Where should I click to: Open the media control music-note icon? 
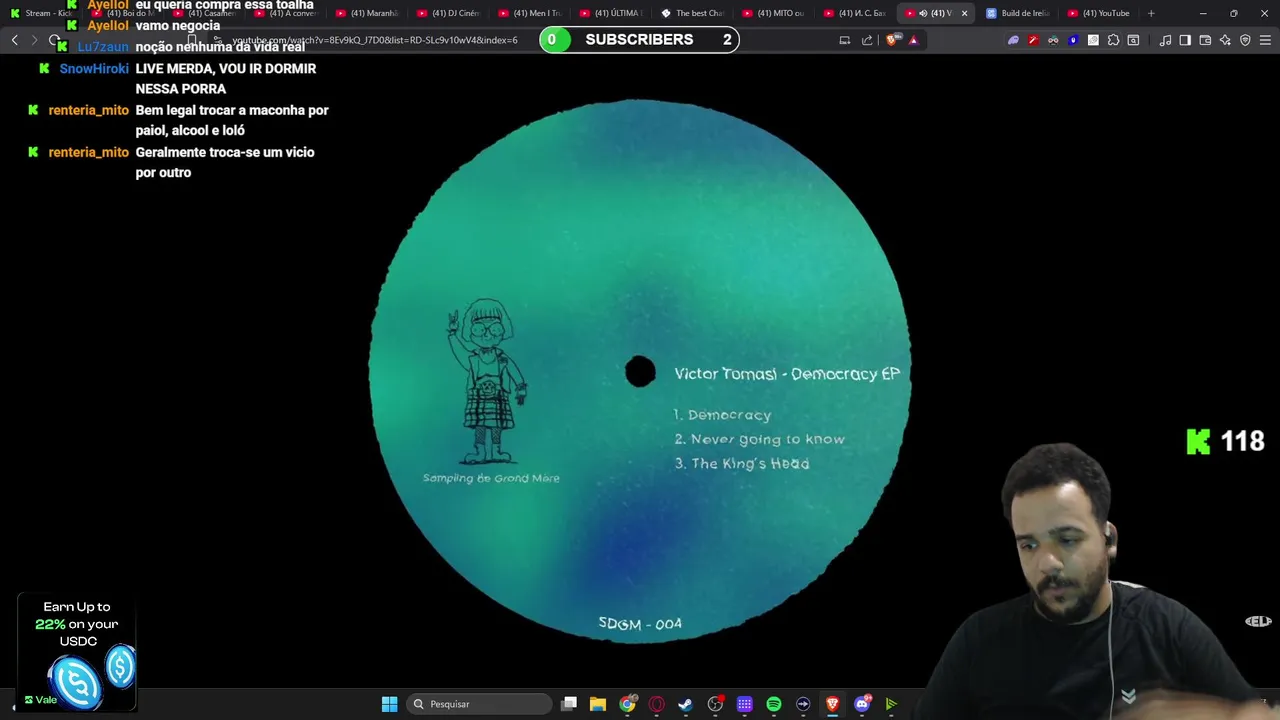(x=1165, y=40)
